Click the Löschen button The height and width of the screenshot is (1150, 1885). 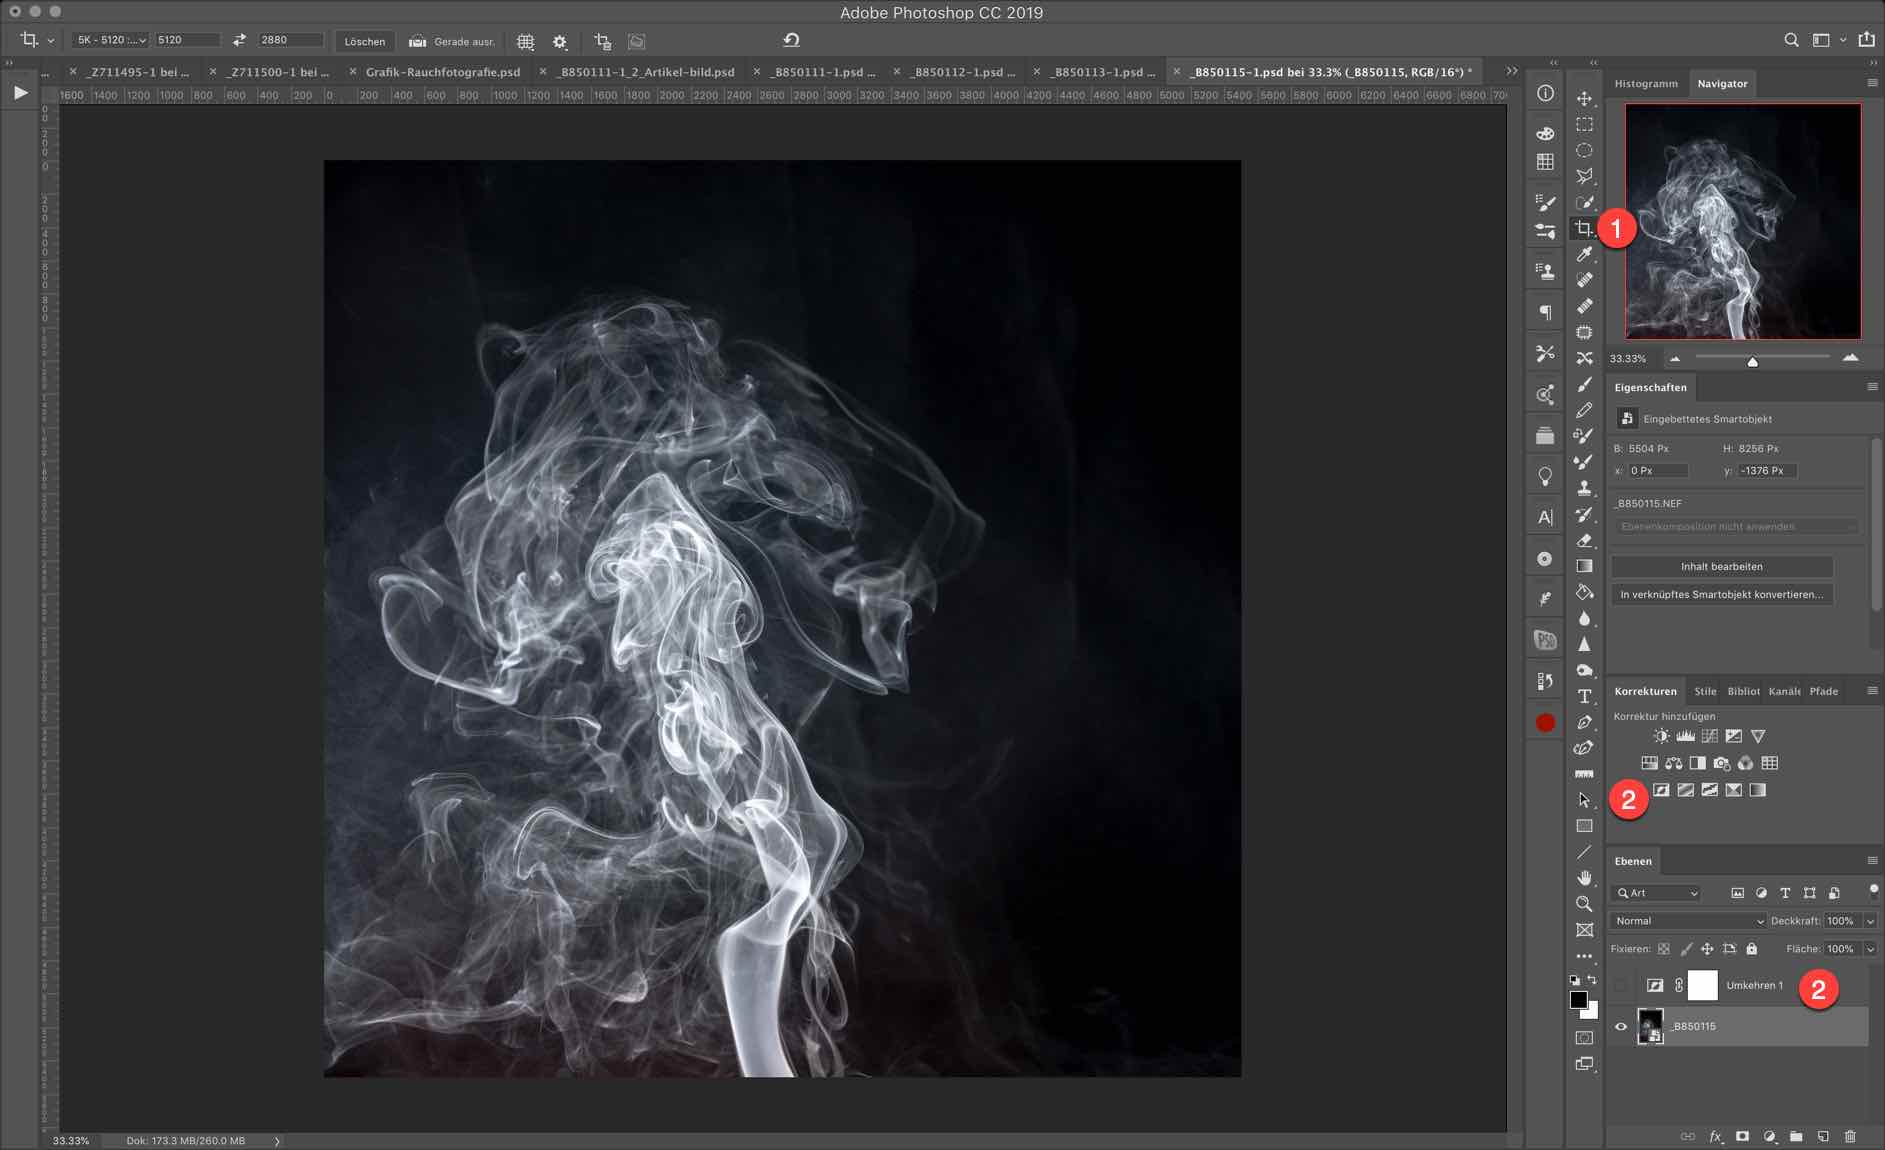[364, 41]
